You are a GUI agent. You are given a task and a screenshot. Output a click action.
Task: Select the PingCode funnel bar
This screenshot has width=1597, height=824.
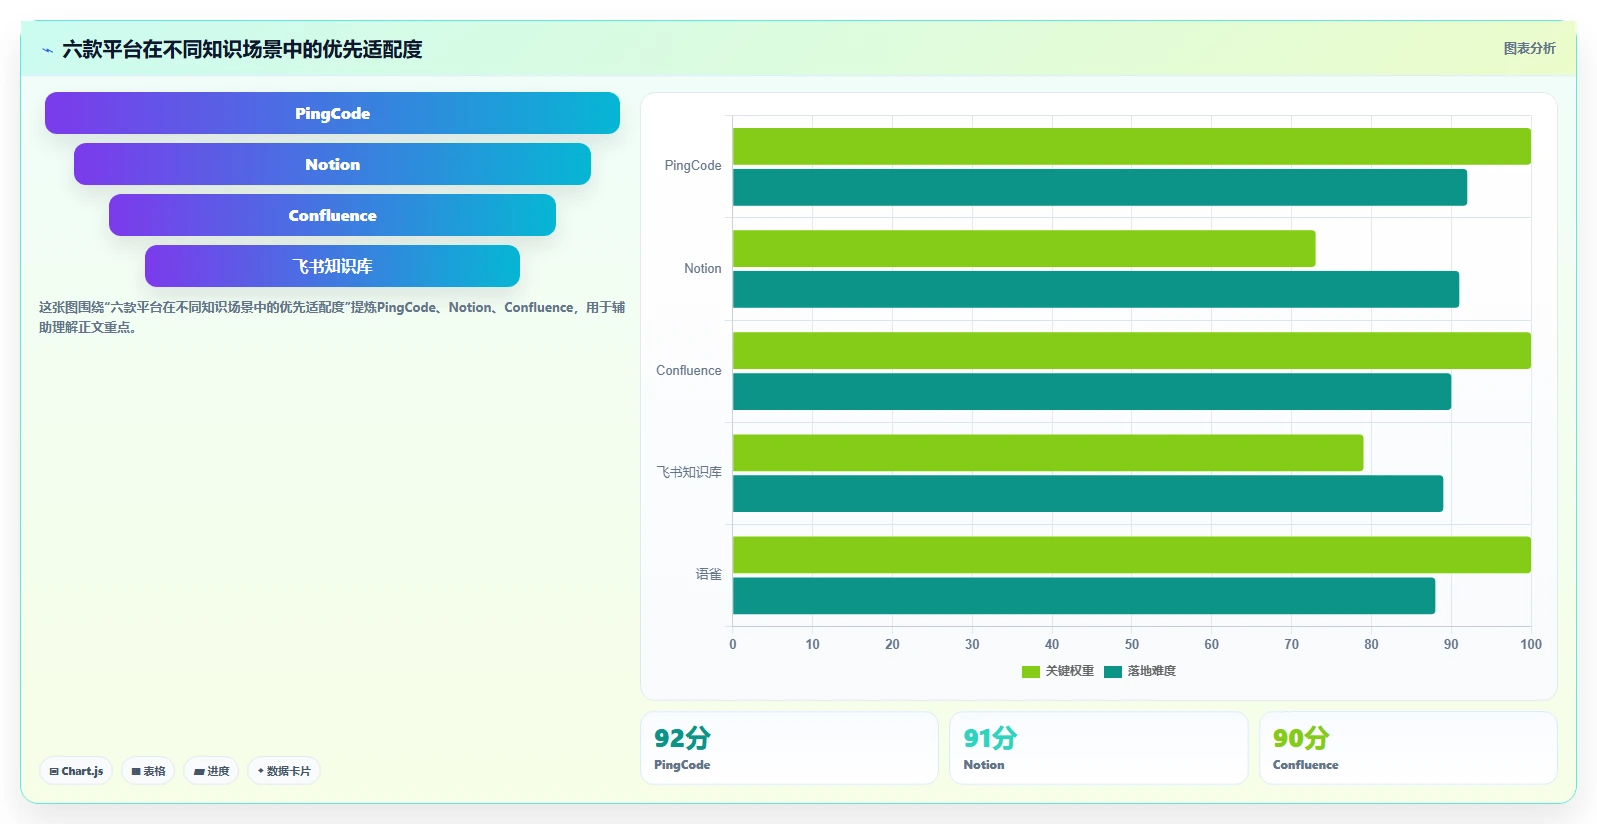coord(332,113)
